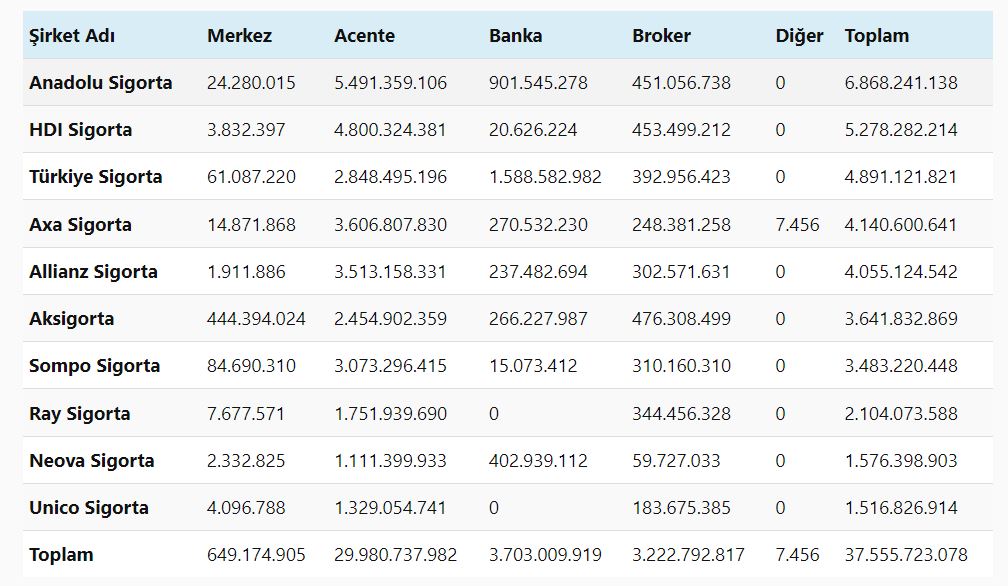Viewport: 1008px width, 586px height.
Task: Click the Unico Sigorta company name
Action: pyautogui.click(x=89, y=508)
